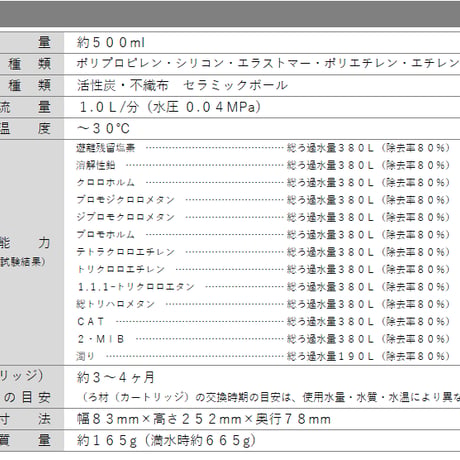
Task: Select the dimensions 幅83mm×高さ252mm×奥行78mm
Action: (x=204, y=419)
